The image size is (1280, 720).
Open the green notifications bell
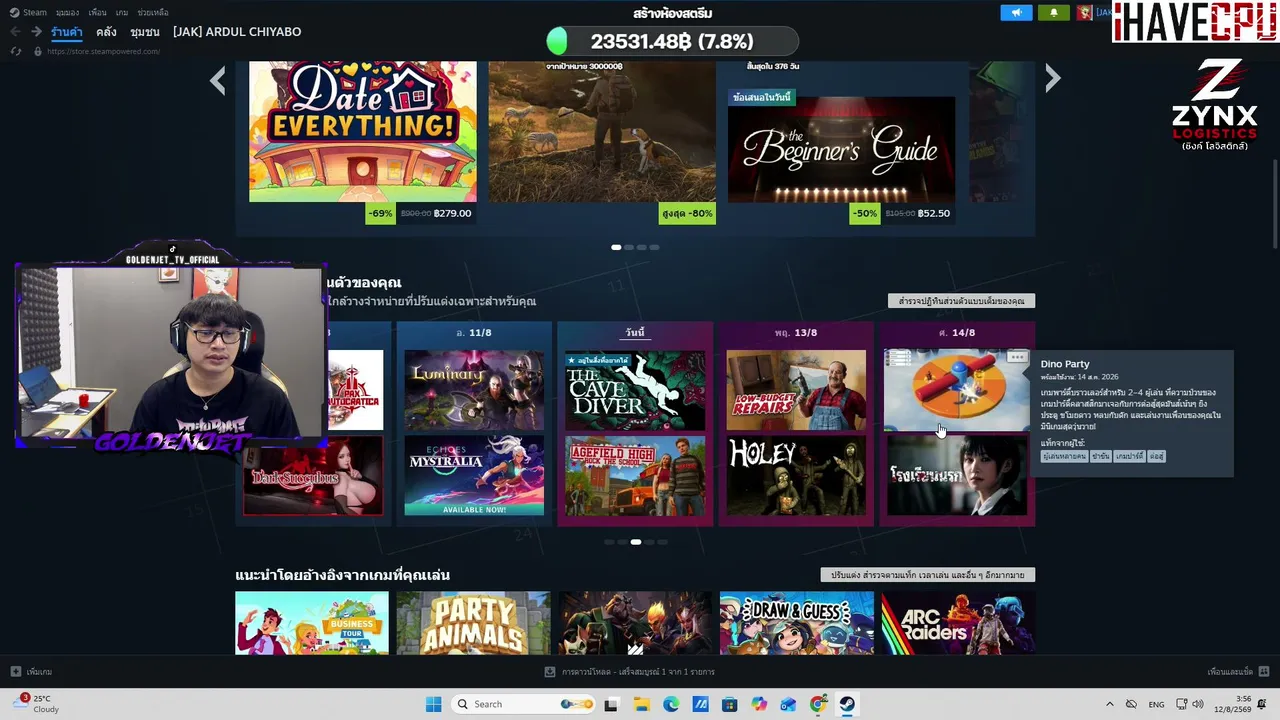pyautogui.click(x=1053, y=13)
